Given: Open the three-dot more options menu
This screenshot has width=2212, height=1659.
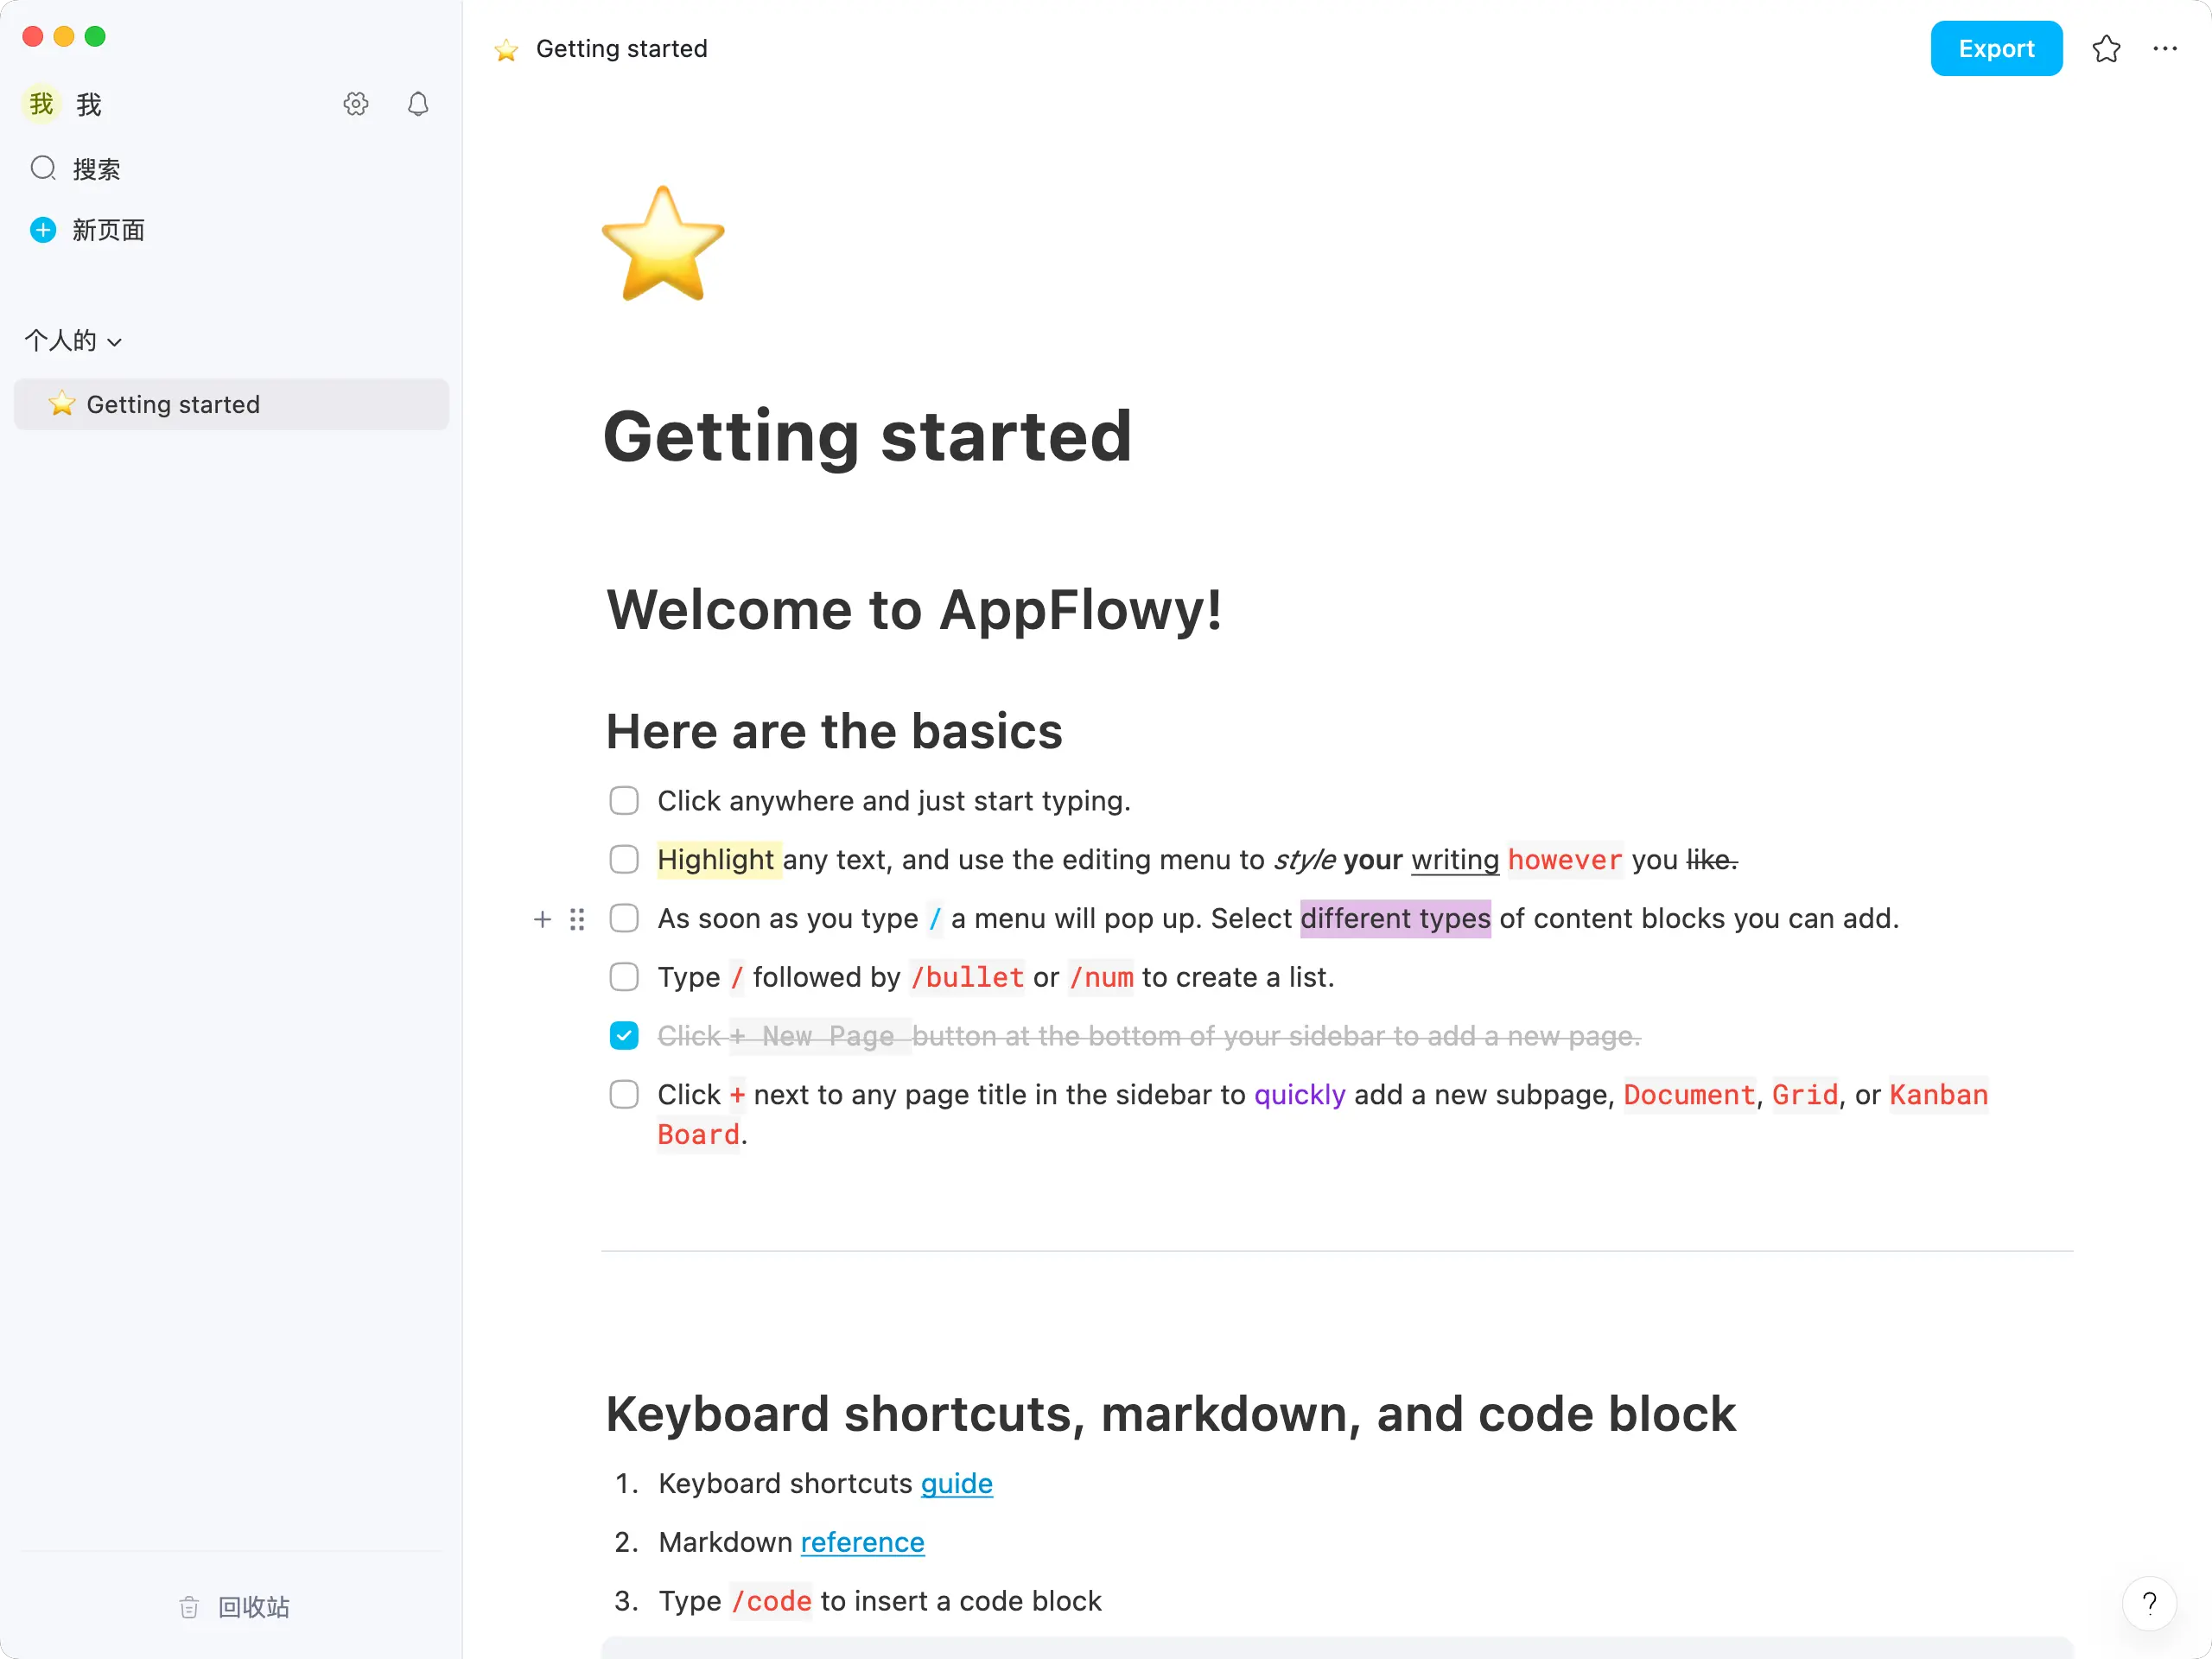Looking at the screenshot, I should (x=2165, y=49).
